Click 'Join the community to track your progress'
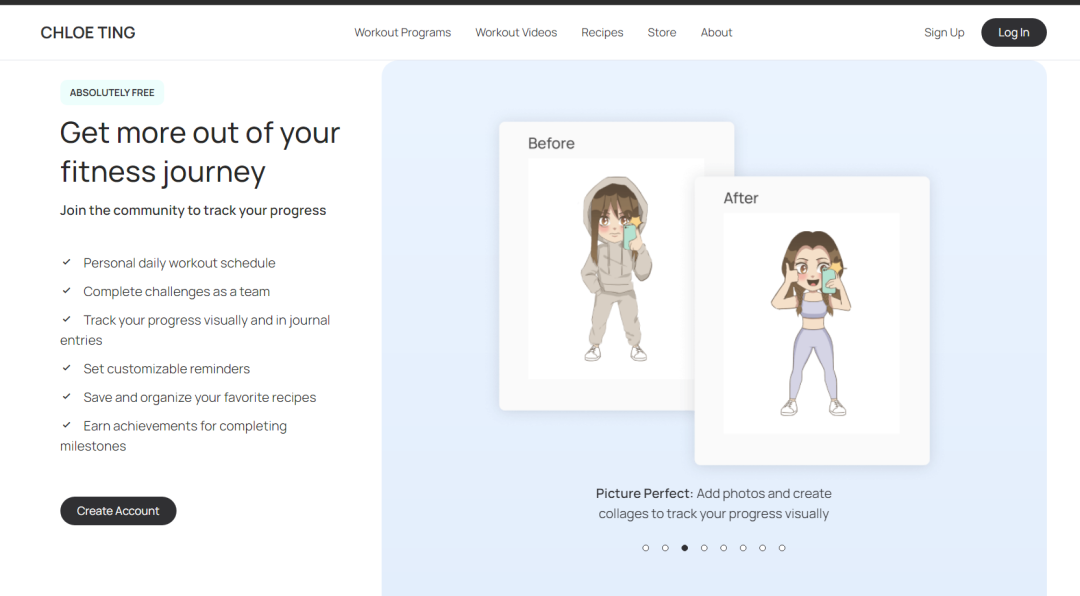This screenshot has width=1080, height=596. [x=193, y=210]
